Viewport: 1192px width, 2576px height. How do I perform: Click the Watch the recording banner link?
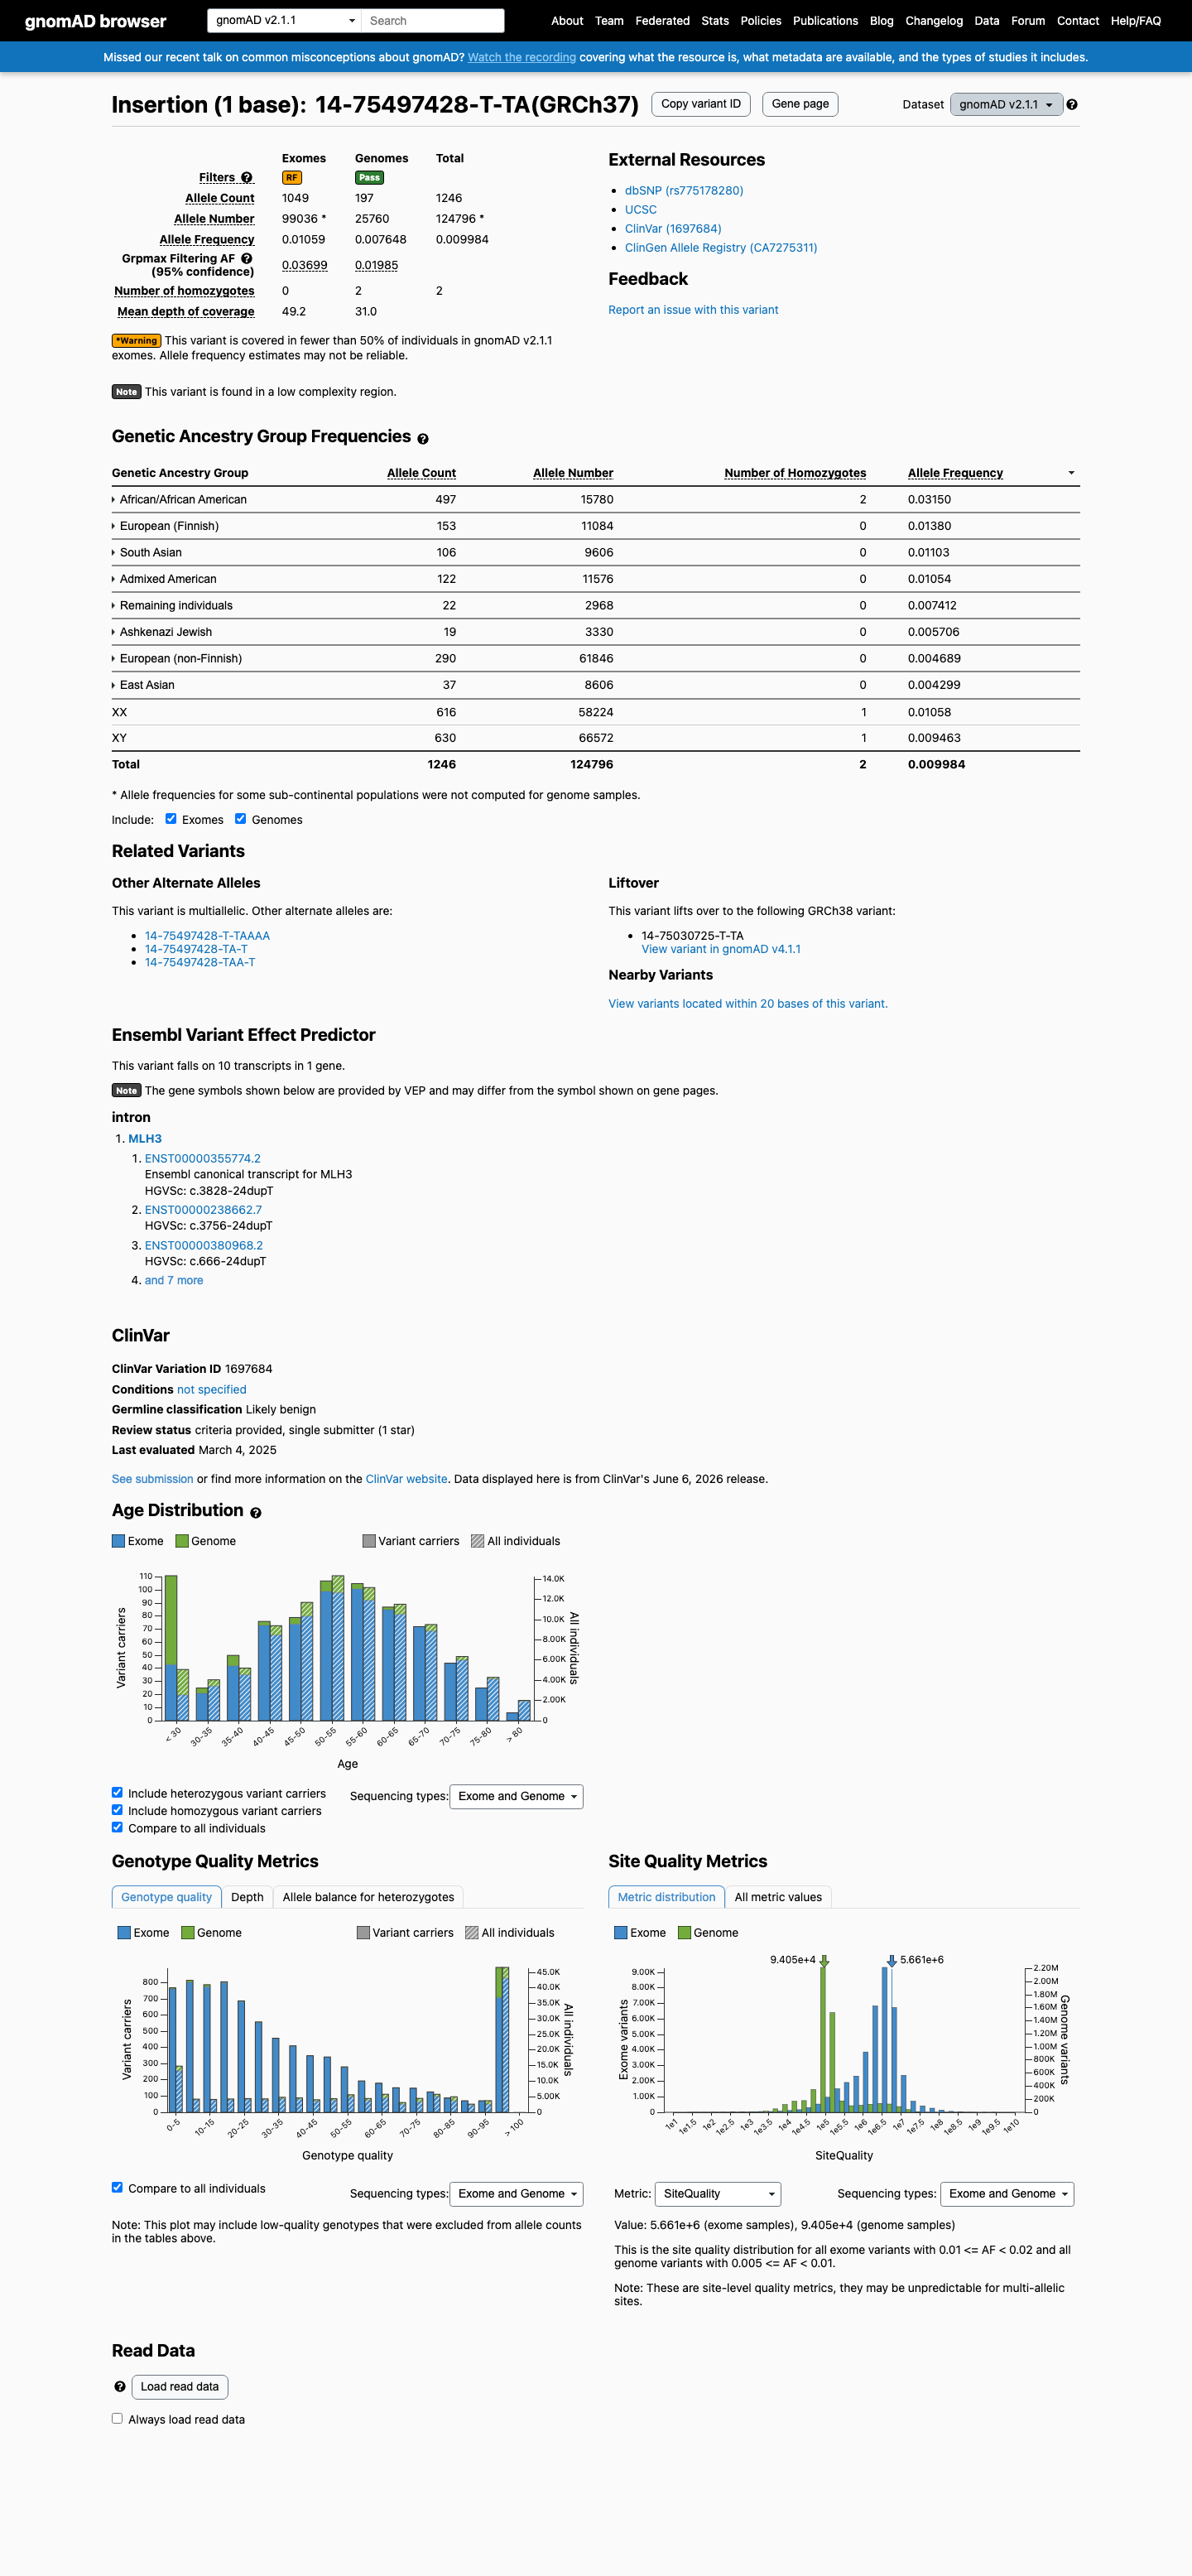tap(522, 58)
